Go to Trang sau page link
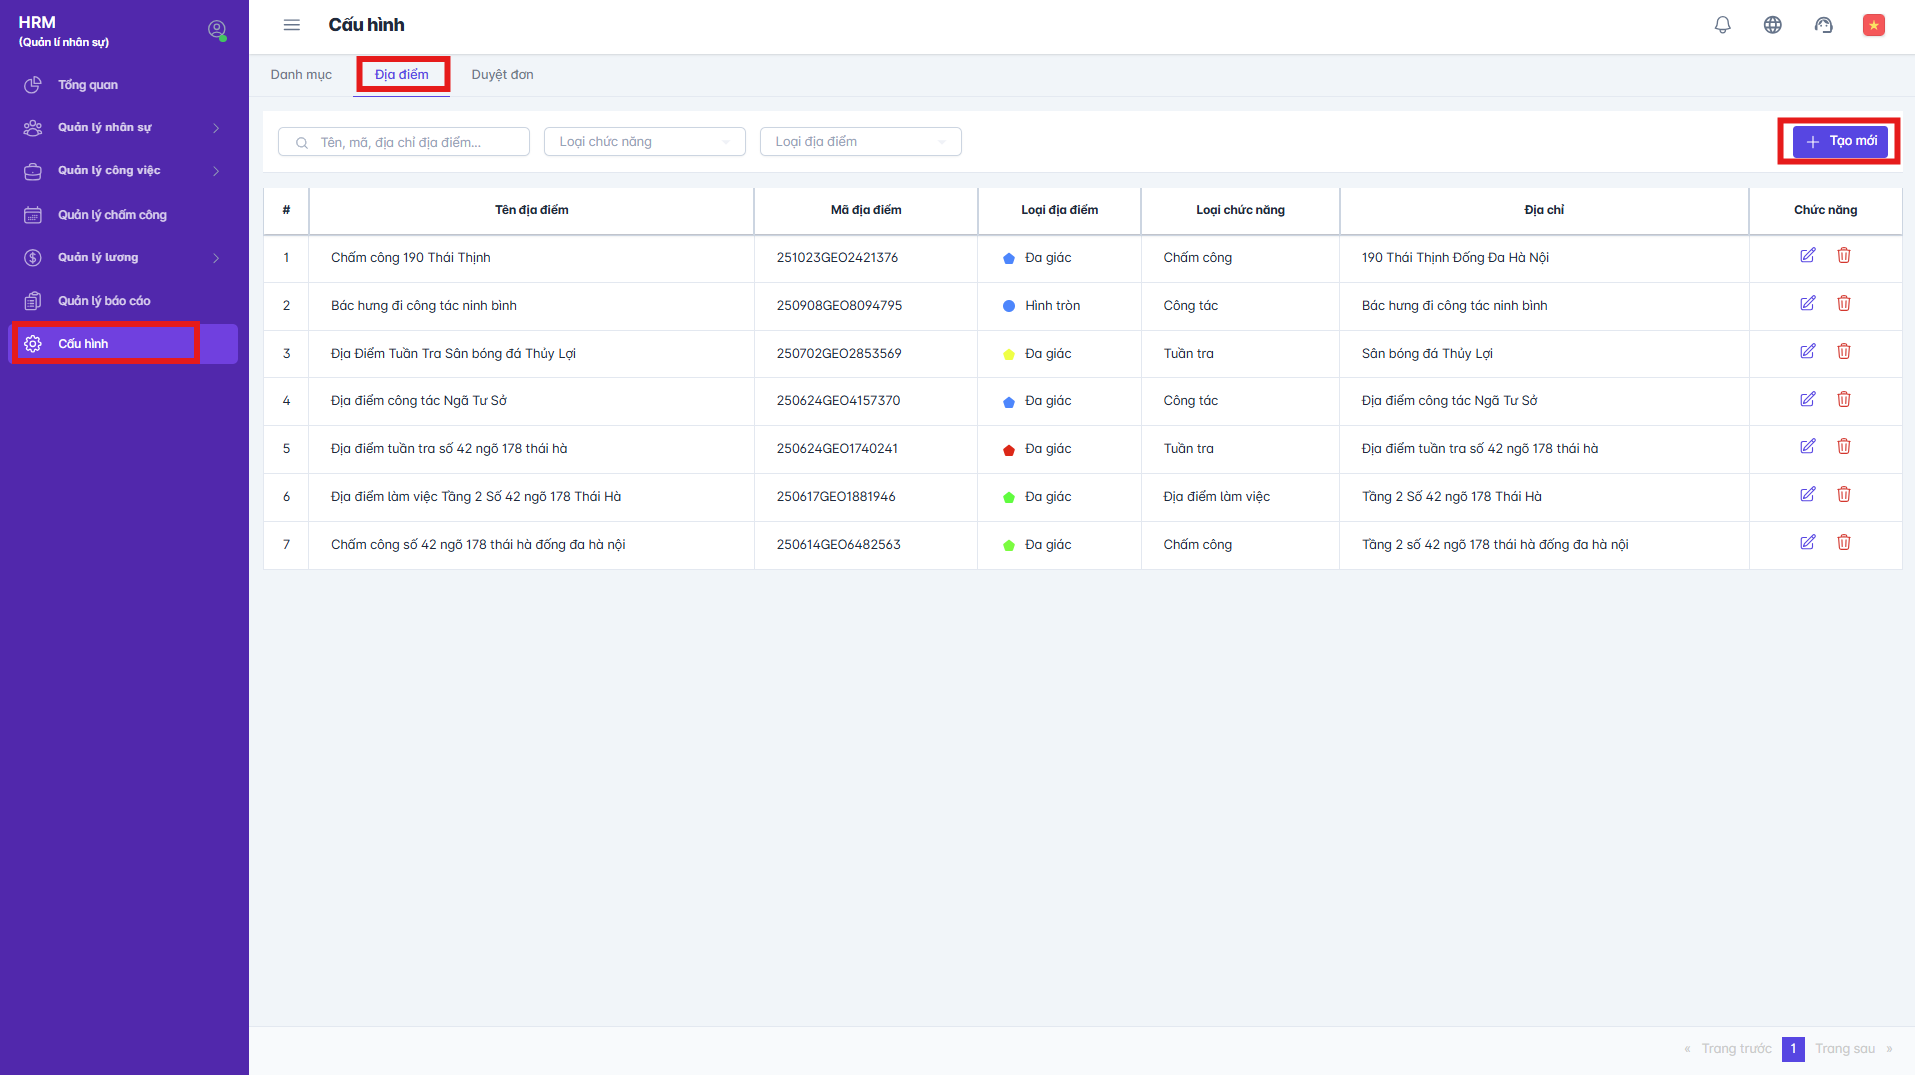The width and height of the screenshot is (1915, 1075). point(1845,1049)
